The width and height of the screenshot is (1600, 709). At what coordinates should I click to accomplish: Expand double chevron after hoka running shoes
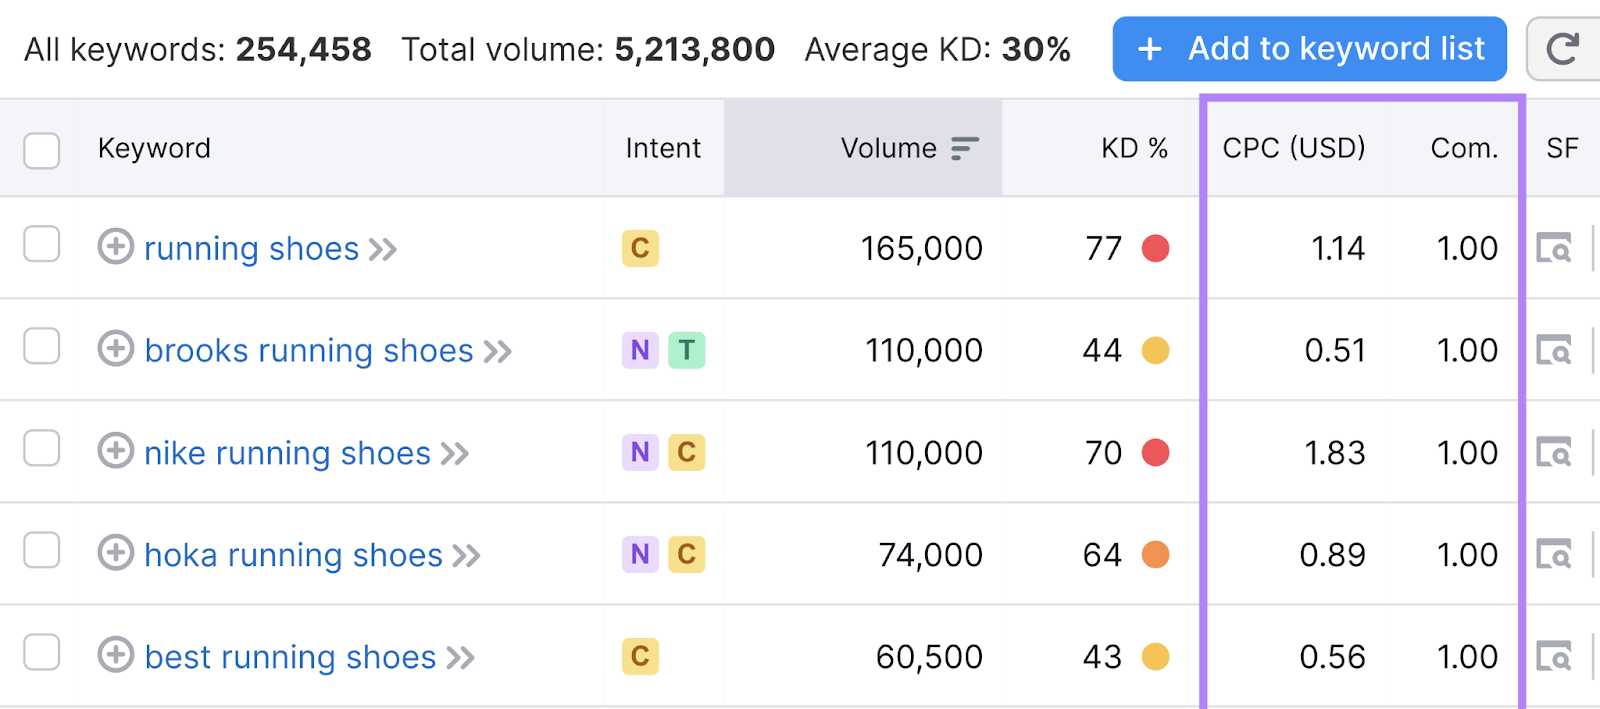(467, 555)
